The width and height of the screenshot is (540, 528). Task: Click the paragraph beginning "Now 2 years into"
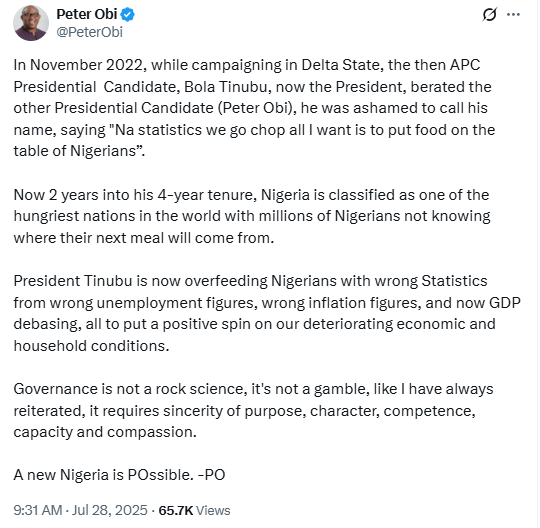coord(252,216)
